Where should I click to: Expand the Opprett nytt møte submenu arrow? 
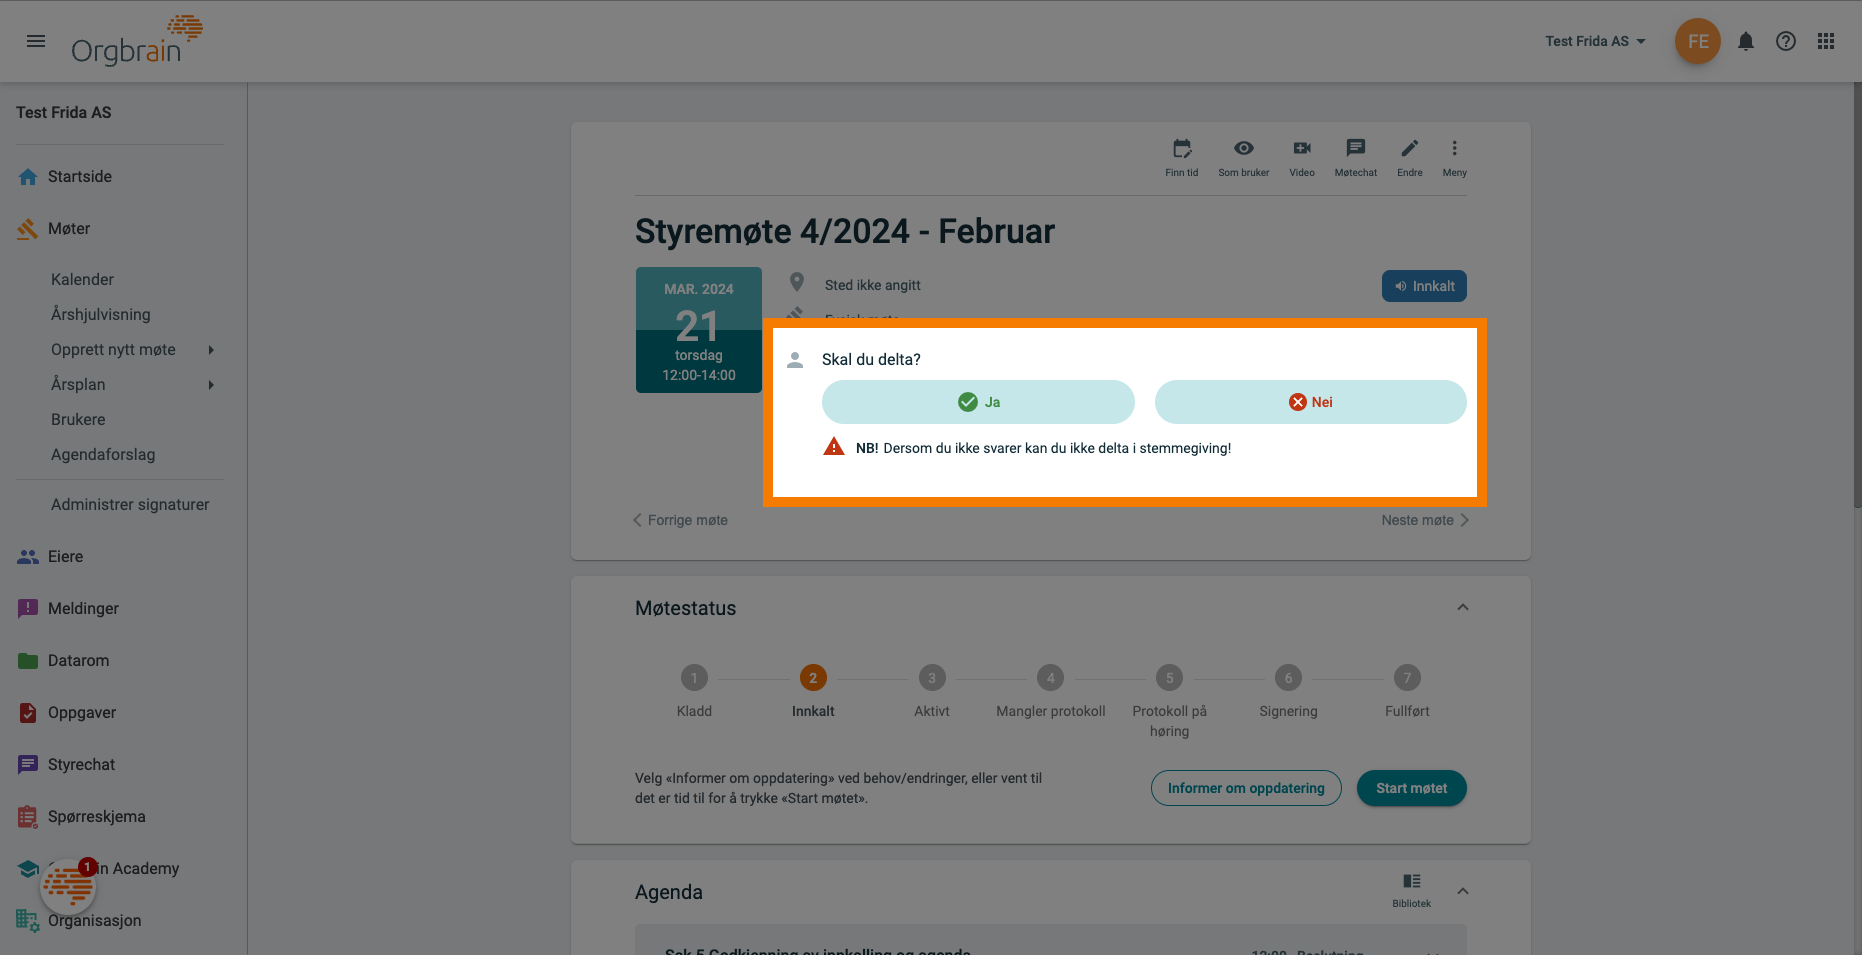[x=211, y=349]
